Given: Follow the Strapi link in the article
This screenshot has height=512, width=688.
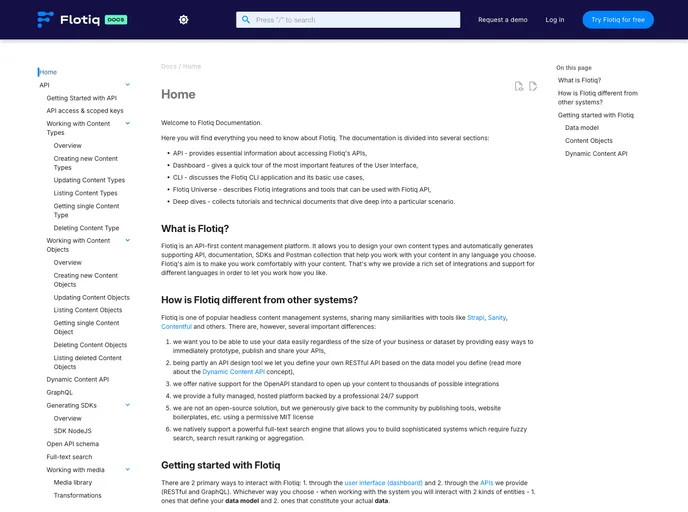Looking at the screenshot, I should [x=476, y=318].
